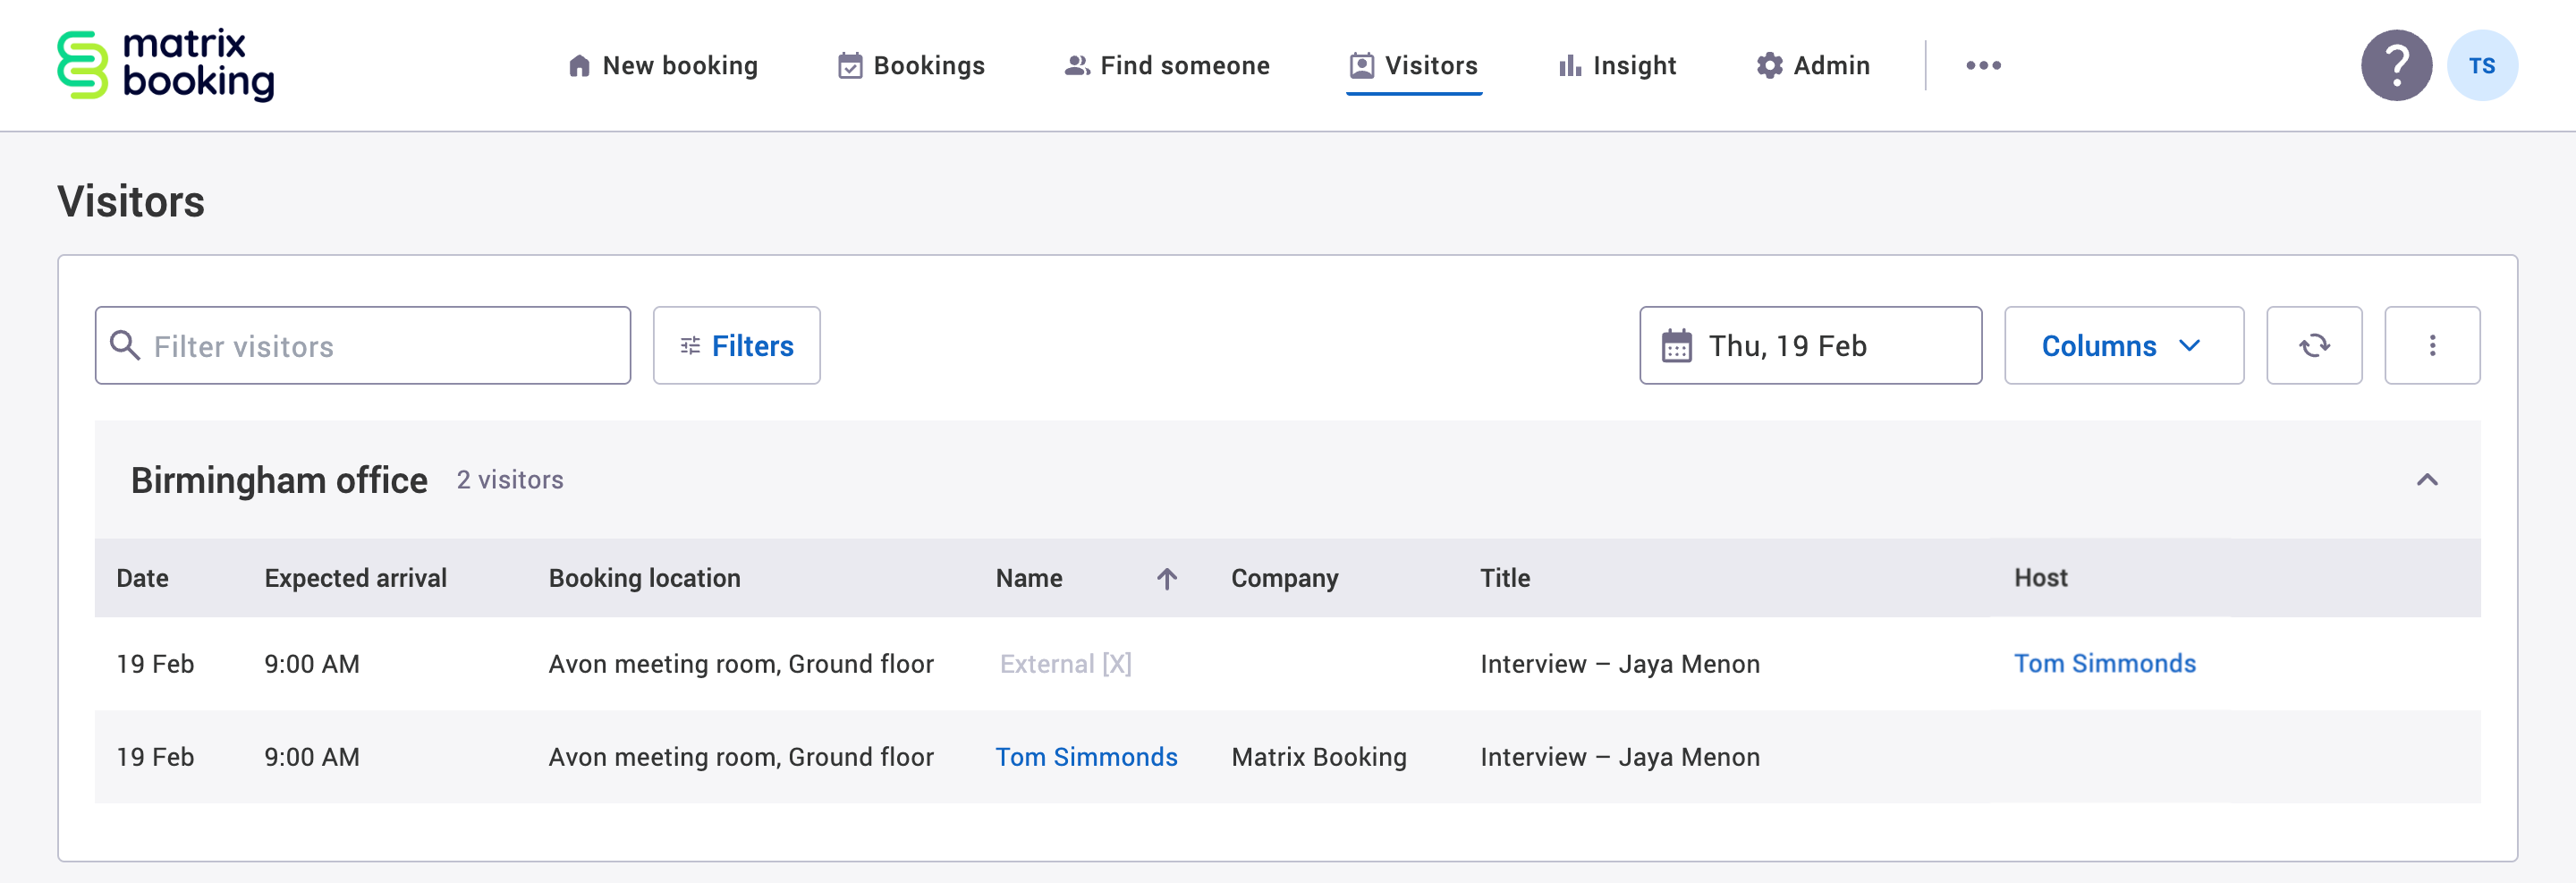Open host link Tom Simmonds

coord(2104,663)
